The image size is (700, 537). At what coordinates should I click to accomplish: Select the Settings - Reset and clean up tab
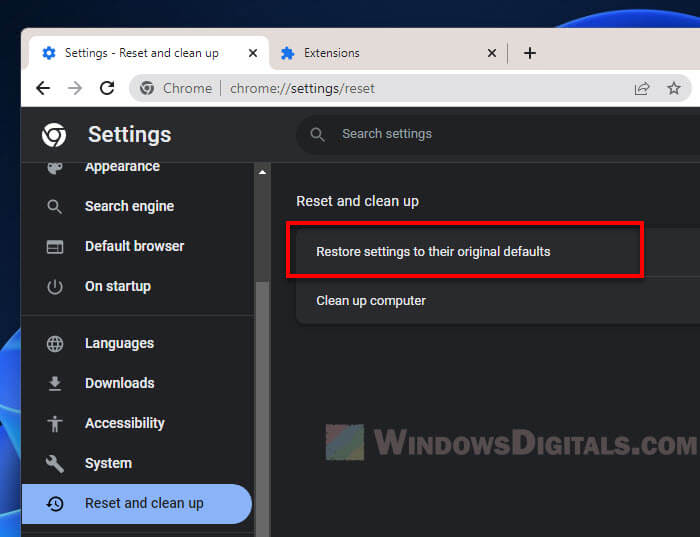140,53
